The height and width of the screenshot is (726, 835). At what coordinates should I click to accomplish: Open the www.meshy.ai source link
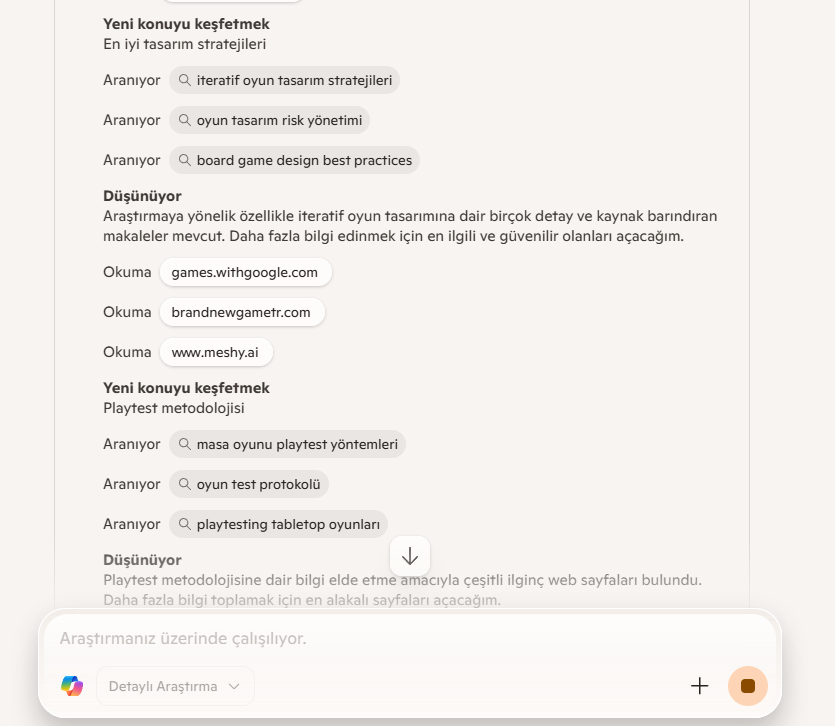point(216,352)
